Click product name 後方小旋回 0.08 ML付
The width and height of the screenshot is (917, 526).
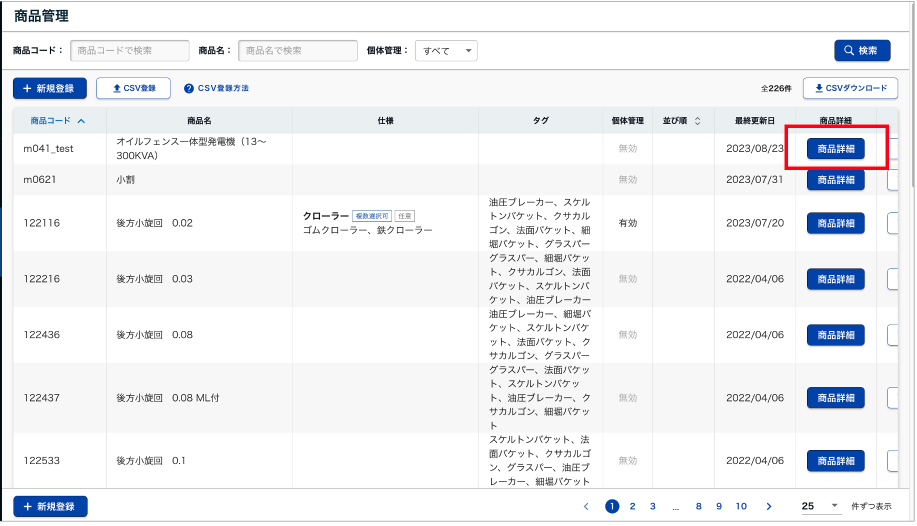pos(167,398)
